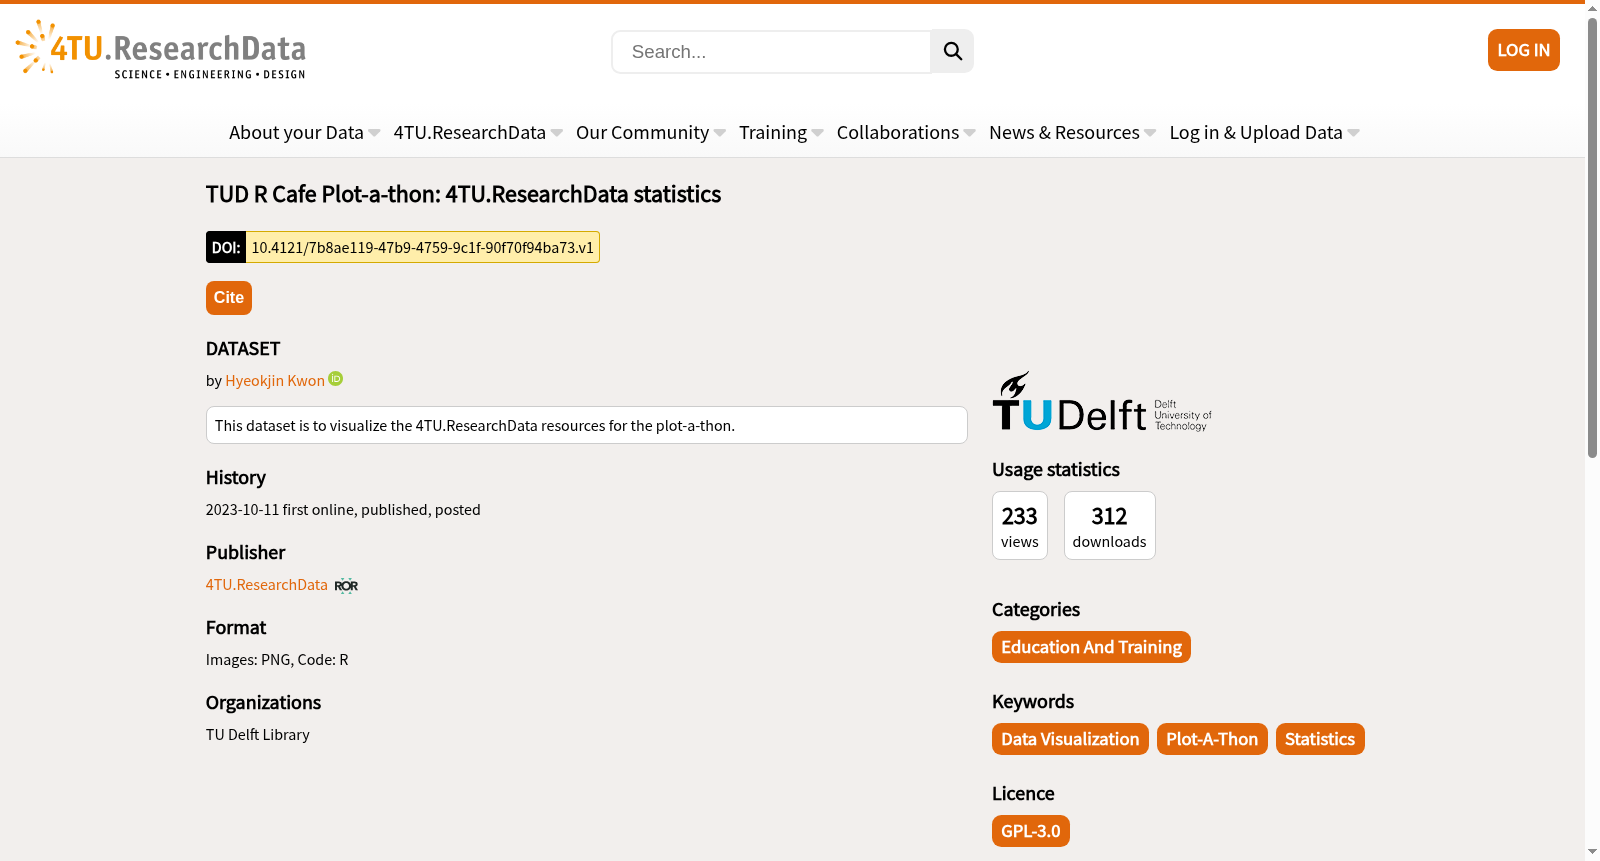Open the Our Community dropdown
The image size is (1600, 861).
pyautogui.click(x=651, y=132)
